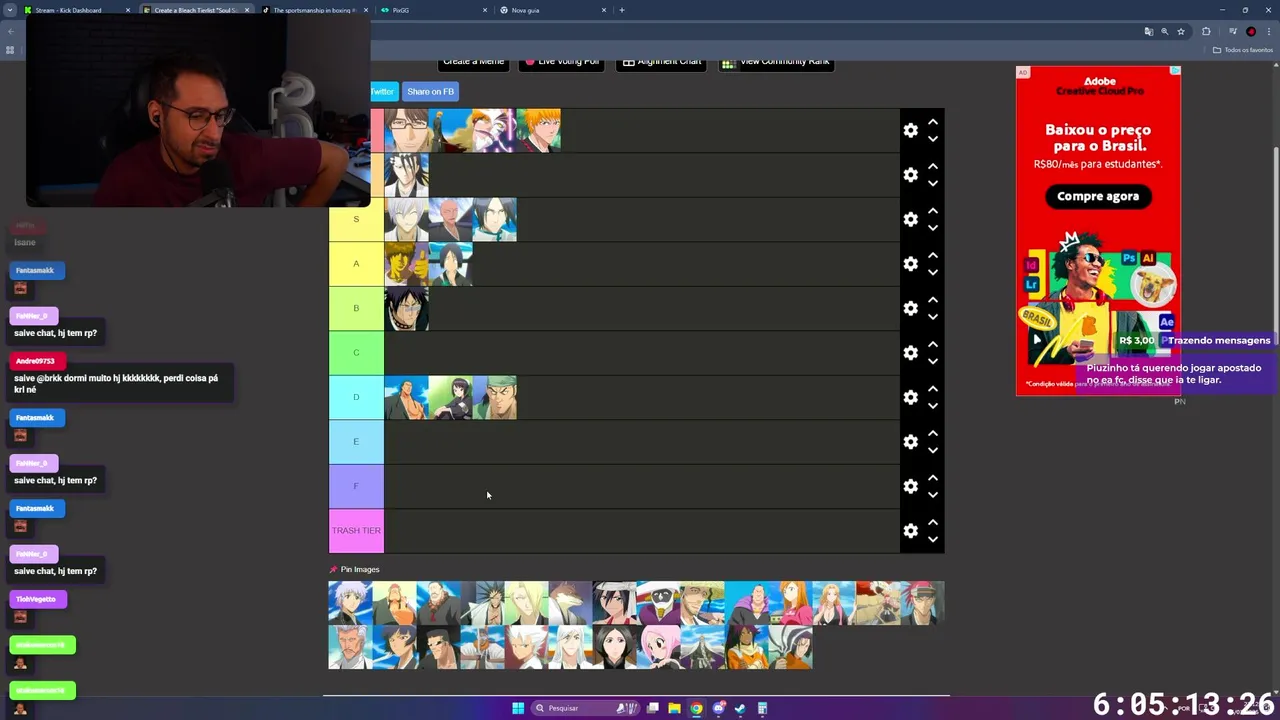Screen dimensions: 1280x720
Task: Click Compre agora in the Adobe ad
Action: coord(1098,196)
